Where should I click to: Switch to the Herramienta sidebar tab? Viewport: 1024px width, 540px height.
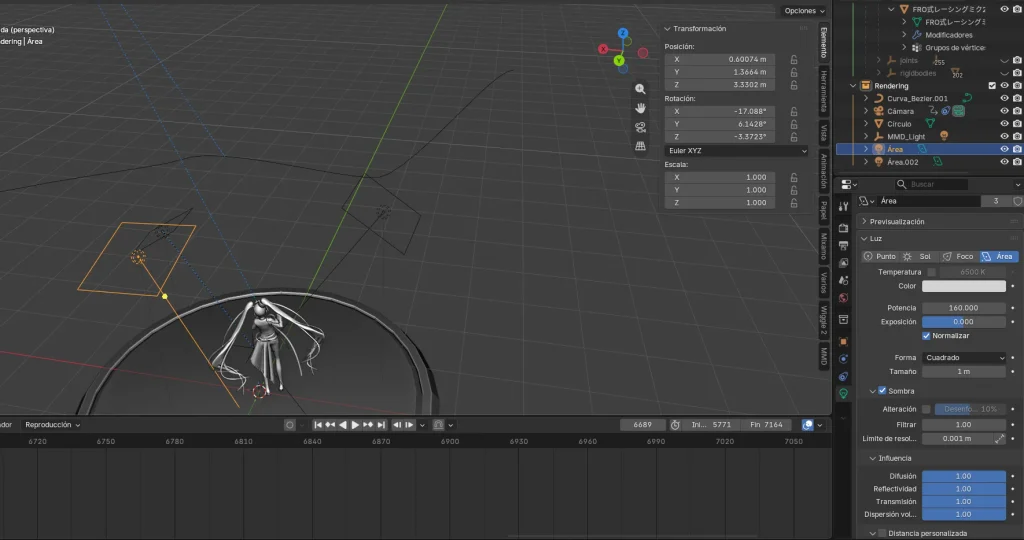(824, 90)
